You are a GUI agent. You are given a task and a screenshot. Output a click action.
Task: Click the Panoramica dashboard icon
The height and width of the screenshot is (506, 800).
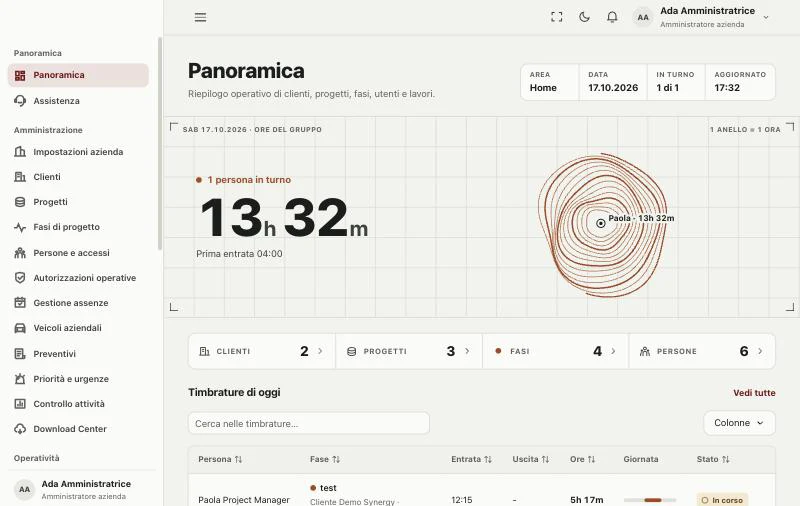pyautogui.click(x=20, y=75)
